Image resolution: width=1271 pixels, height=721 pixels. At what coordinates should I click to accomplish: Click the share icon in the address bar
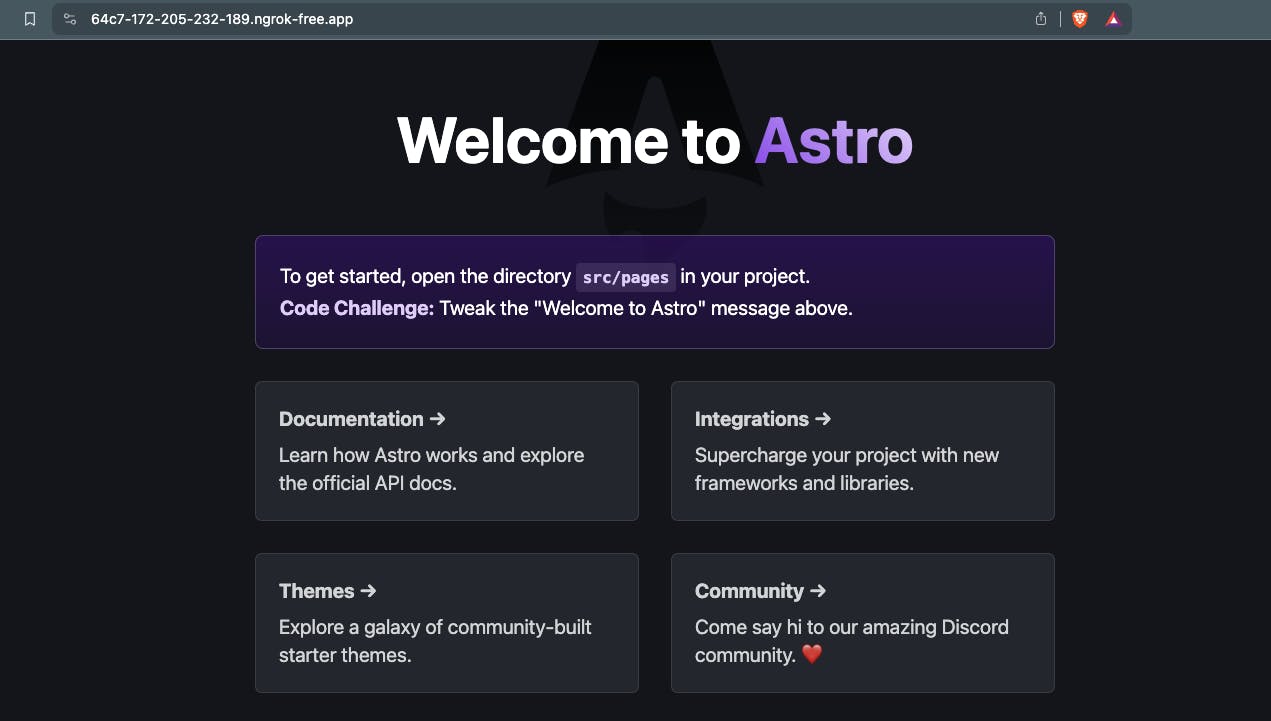pyautogui.click(x=1041, y=19)
